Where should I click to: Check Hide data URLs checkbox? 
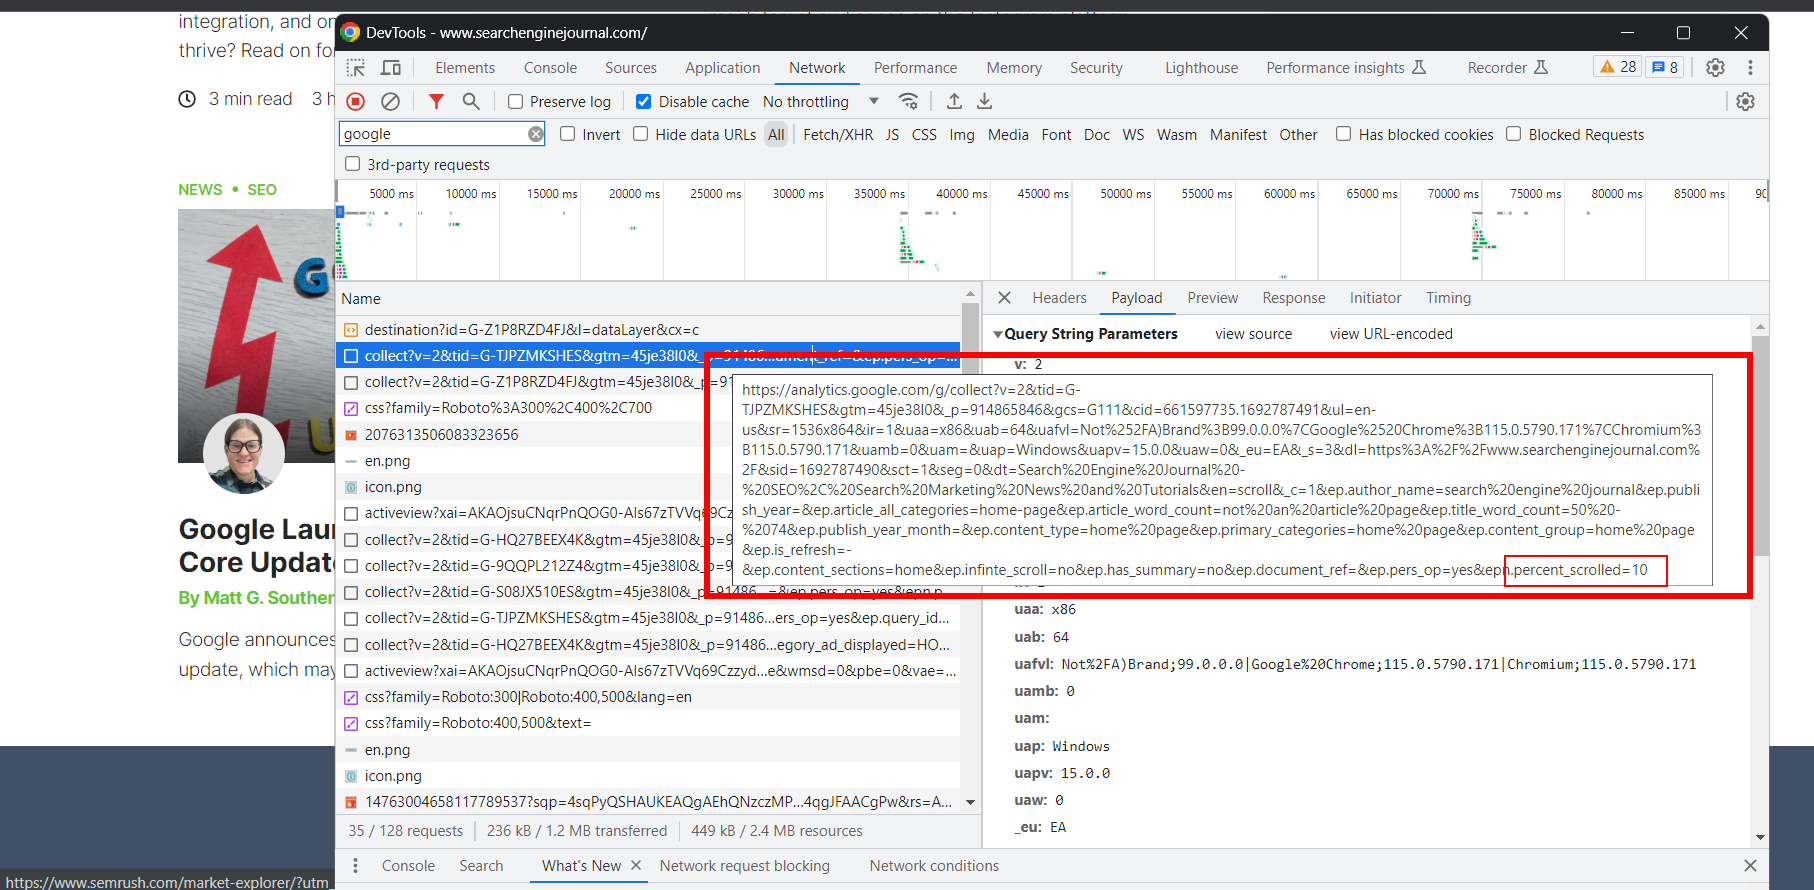pos(641,134)
